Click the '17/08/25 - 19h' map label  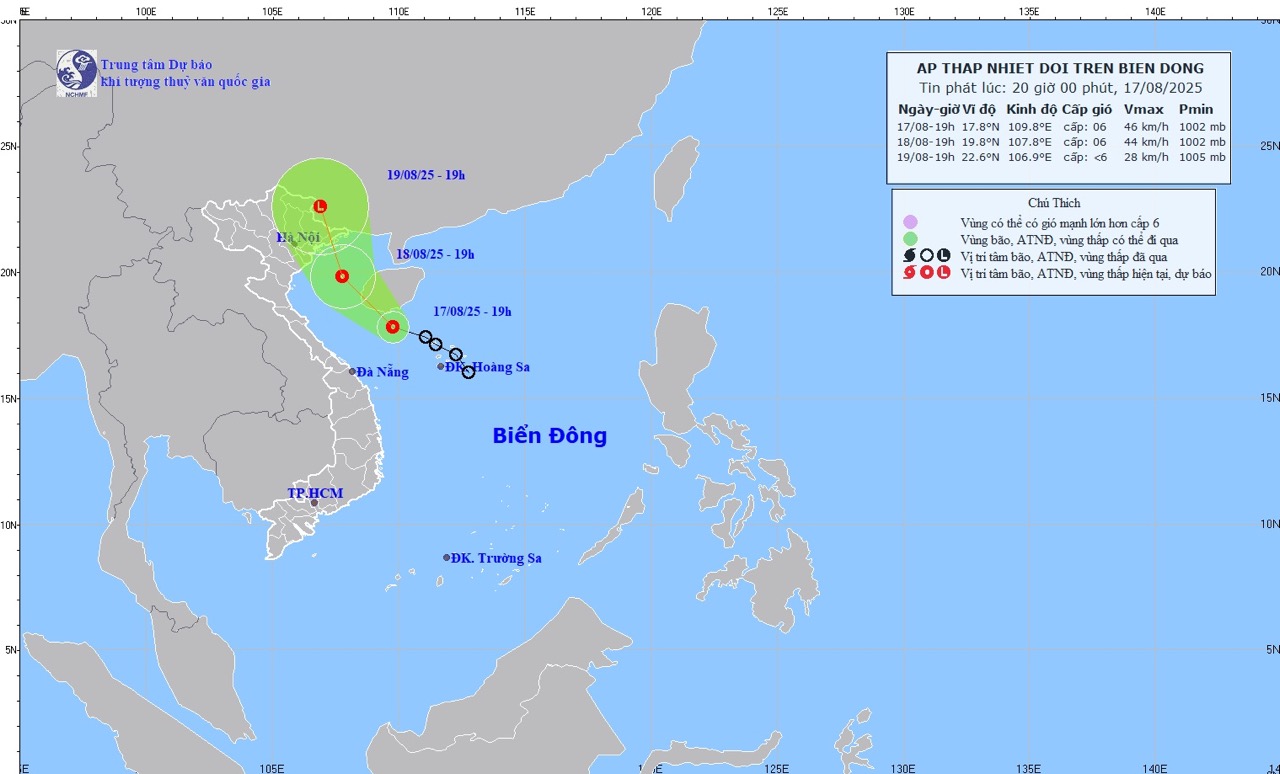coord(472,312)
